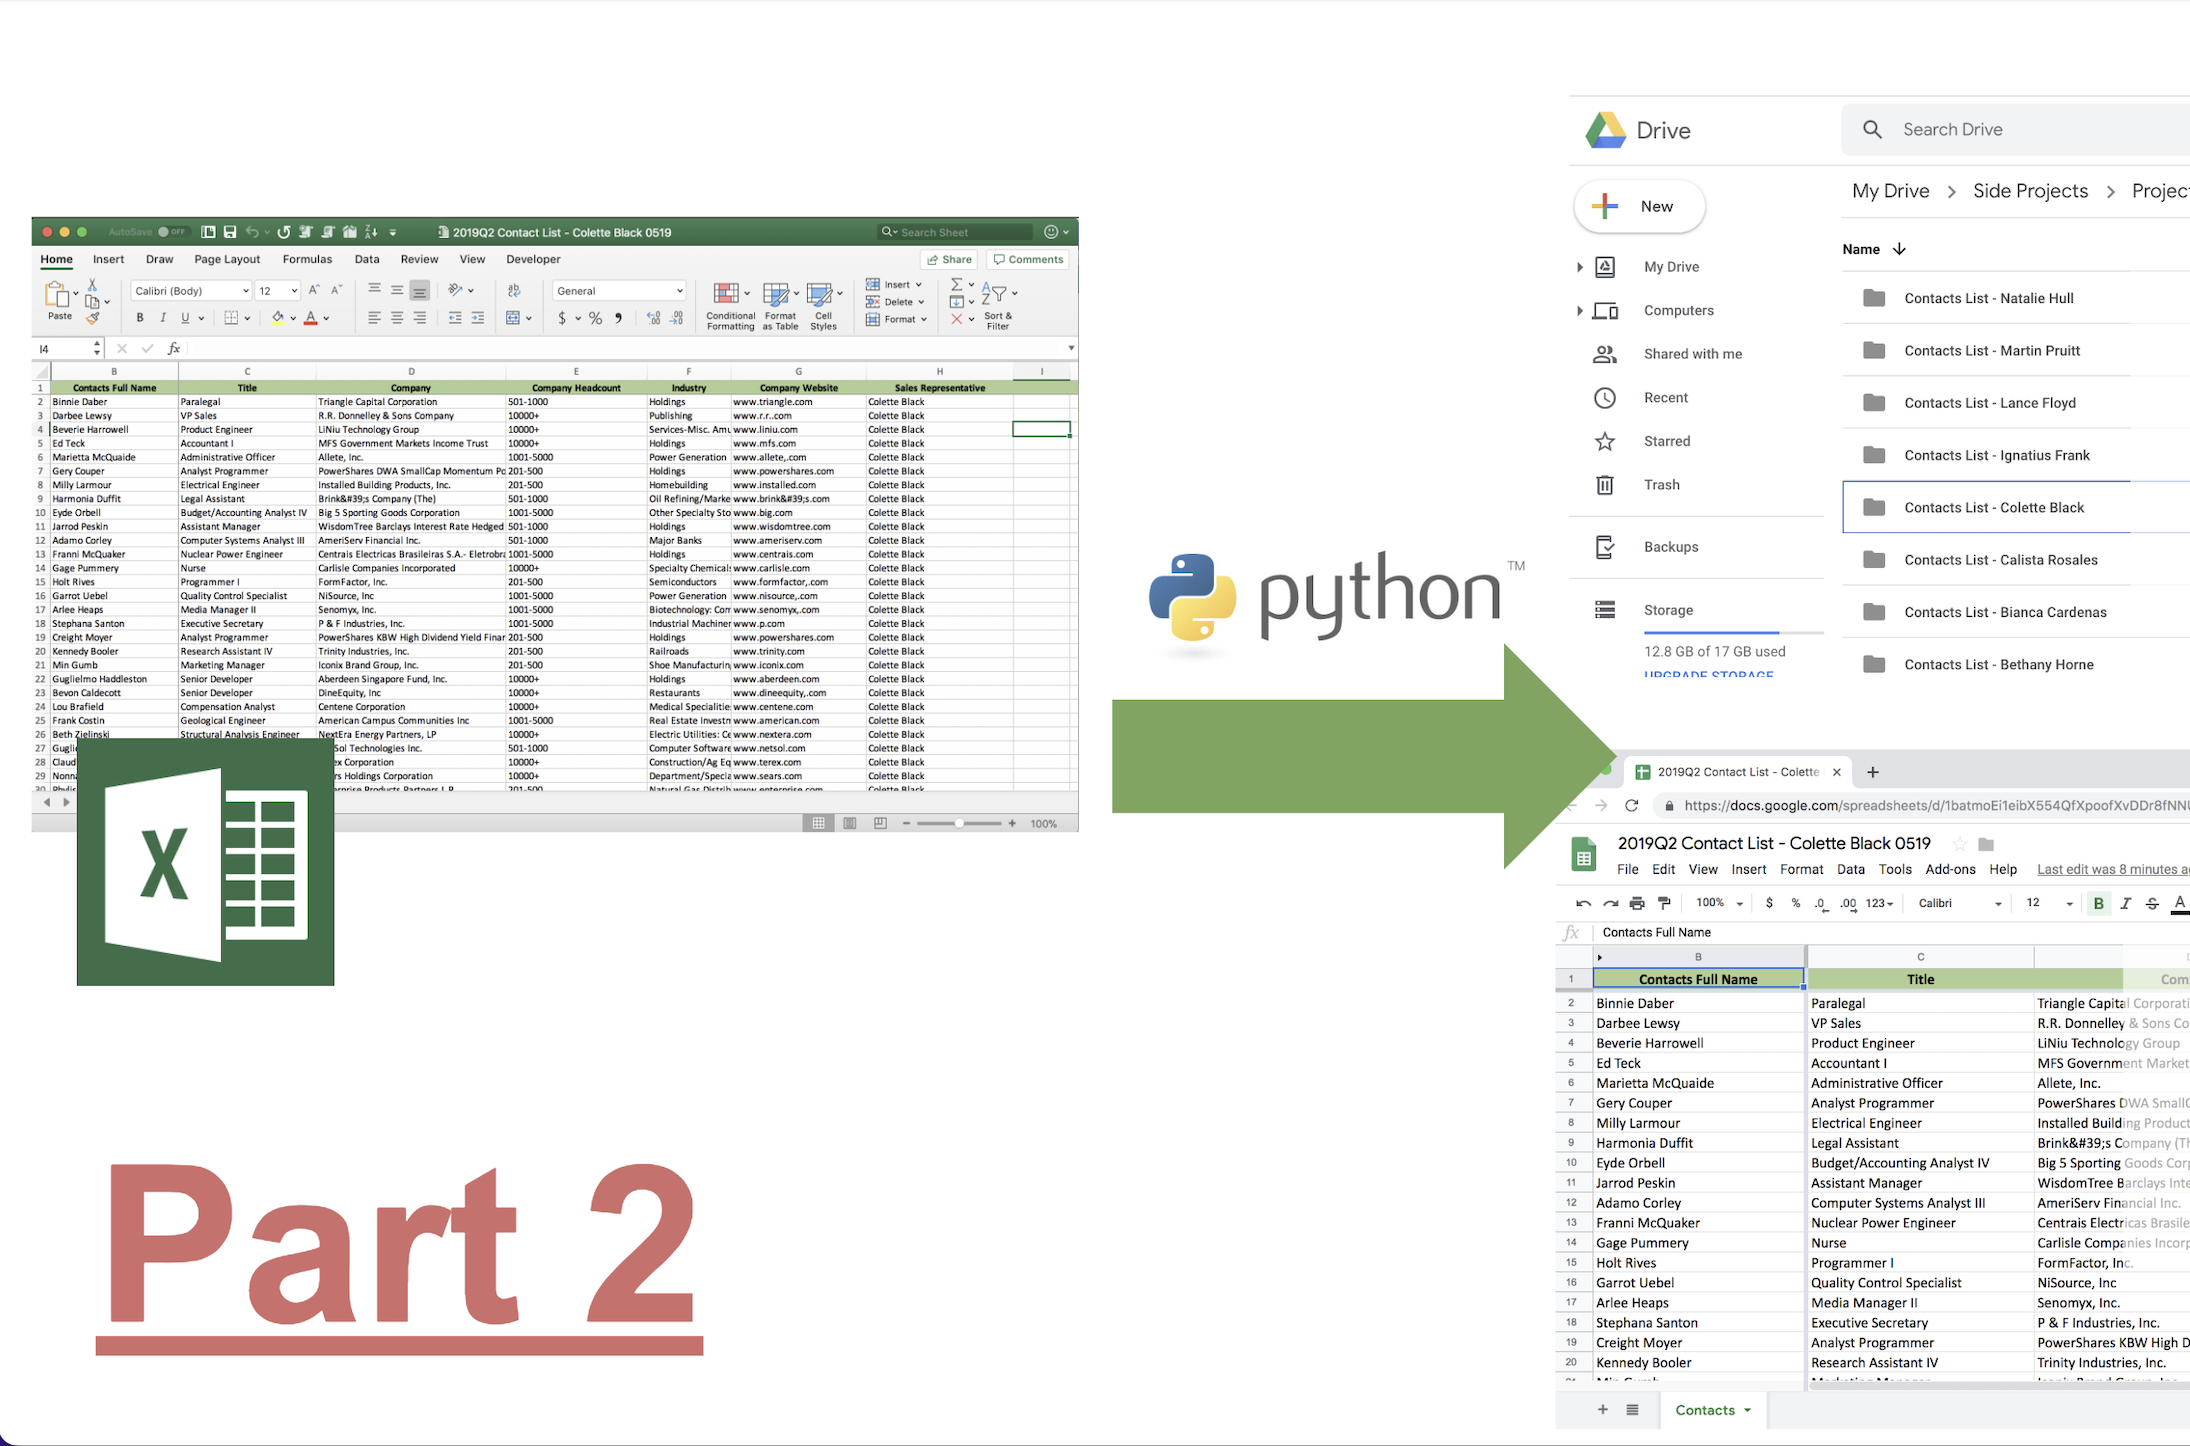Click Side Projects in Drive breadcrumb
The width and height of the screenshot is (2190, 1446).
tap(2030, 191)
